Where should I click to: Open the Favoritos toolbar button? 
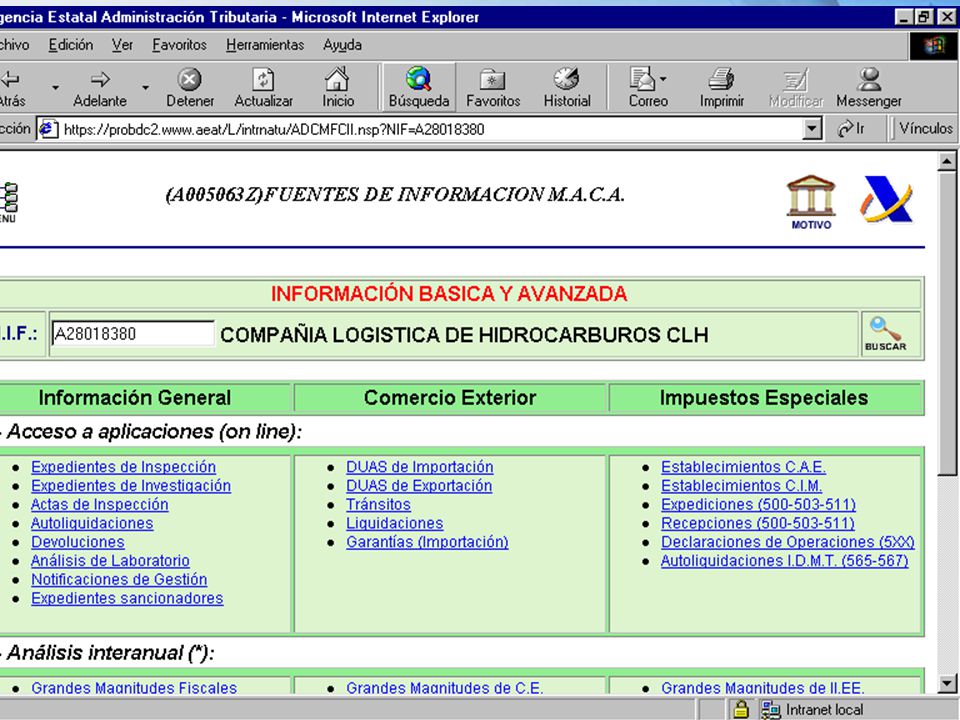tap(493, 88)
